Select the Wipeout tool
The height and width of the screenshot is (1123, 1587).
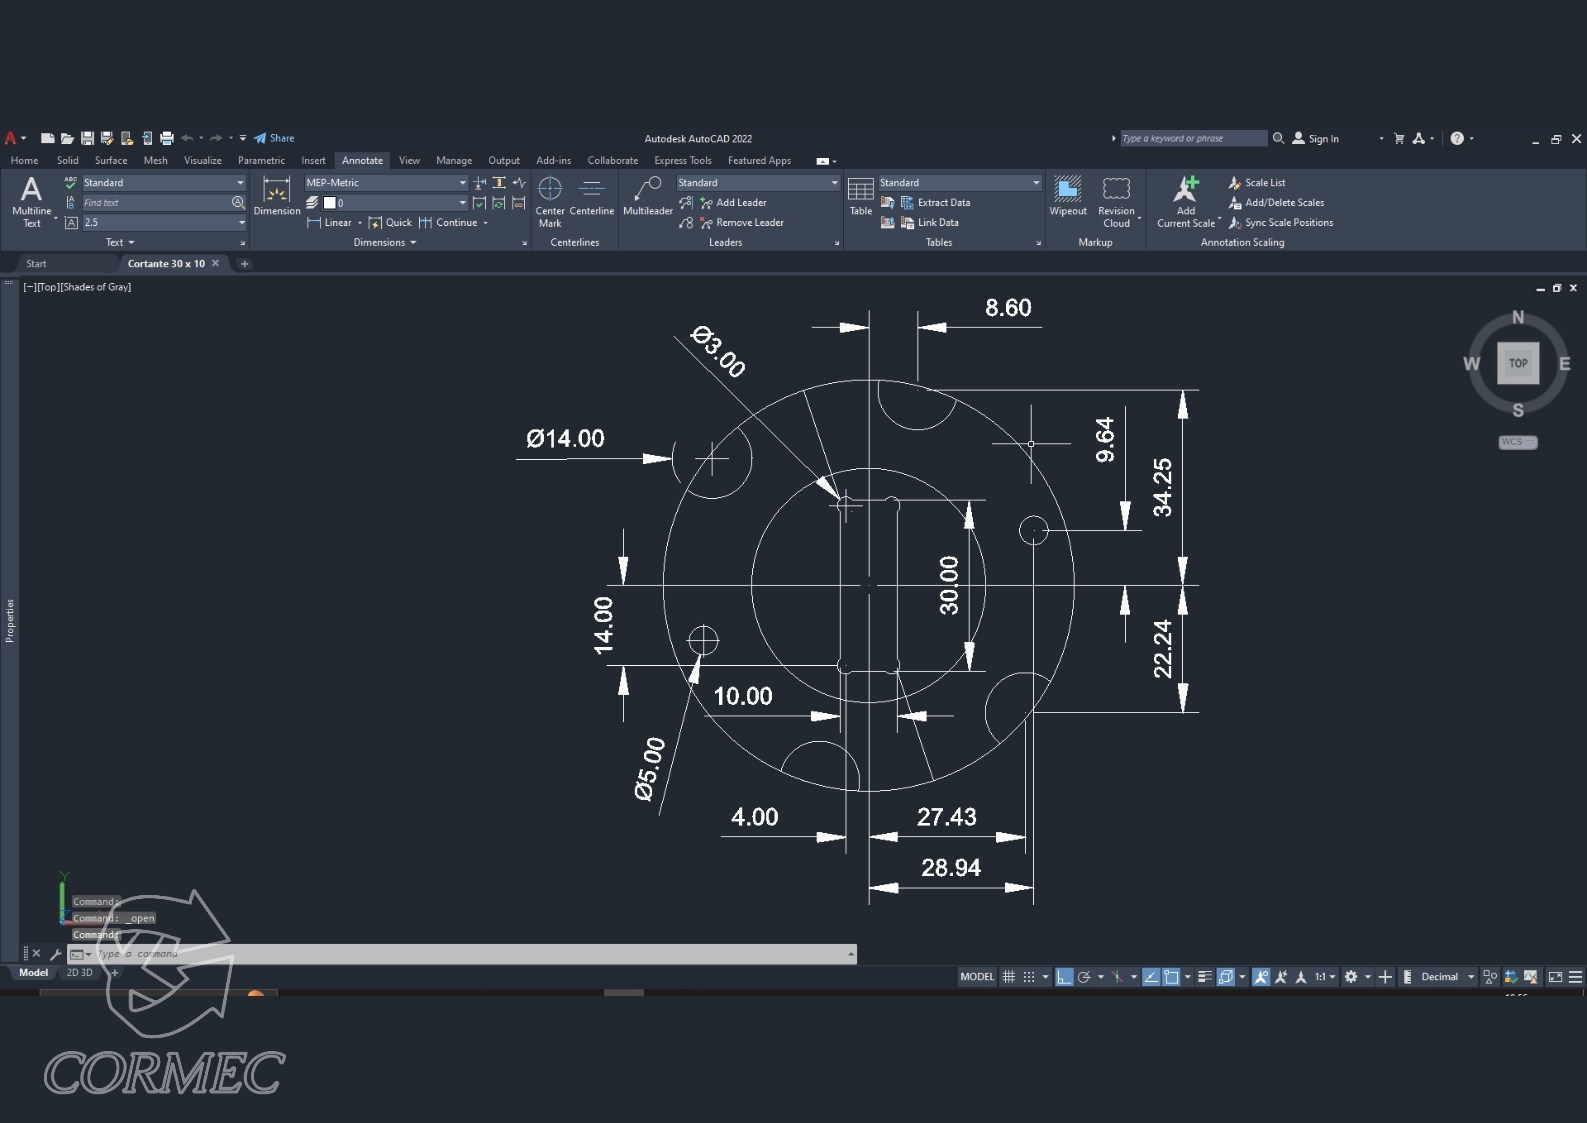tap(1067, 196)
